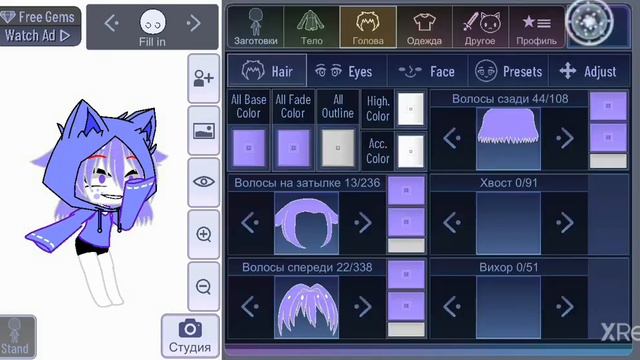This screenshot has width=640, height=360.
Task: Open the background image icon
Action: tap(203, 131)
